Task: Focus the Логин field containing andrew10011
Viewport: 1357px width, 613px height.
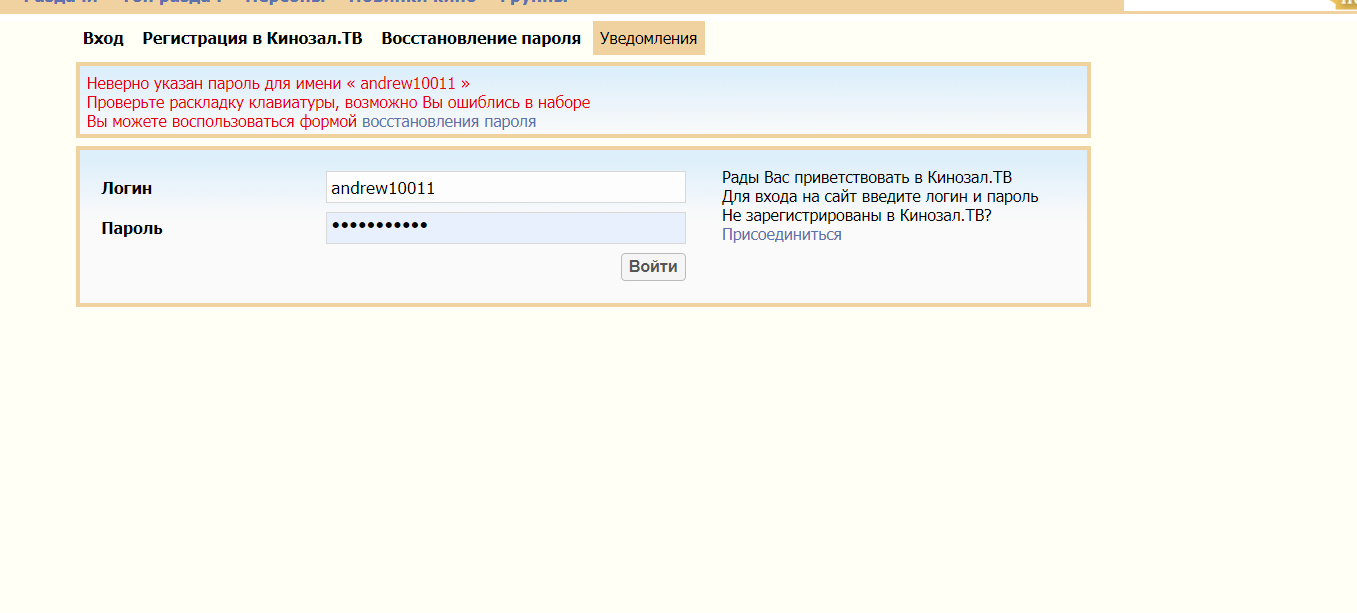Action: (506, 187)
